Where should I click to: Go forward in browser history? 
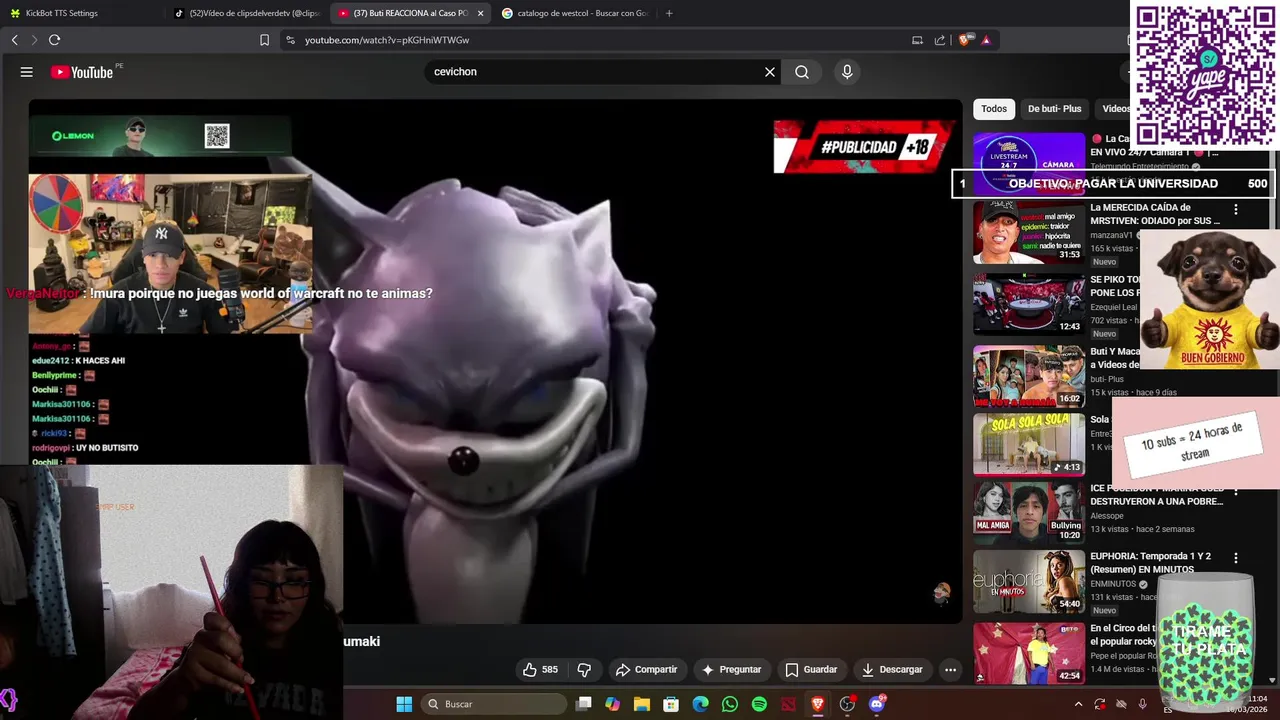[x=34, y=40]
